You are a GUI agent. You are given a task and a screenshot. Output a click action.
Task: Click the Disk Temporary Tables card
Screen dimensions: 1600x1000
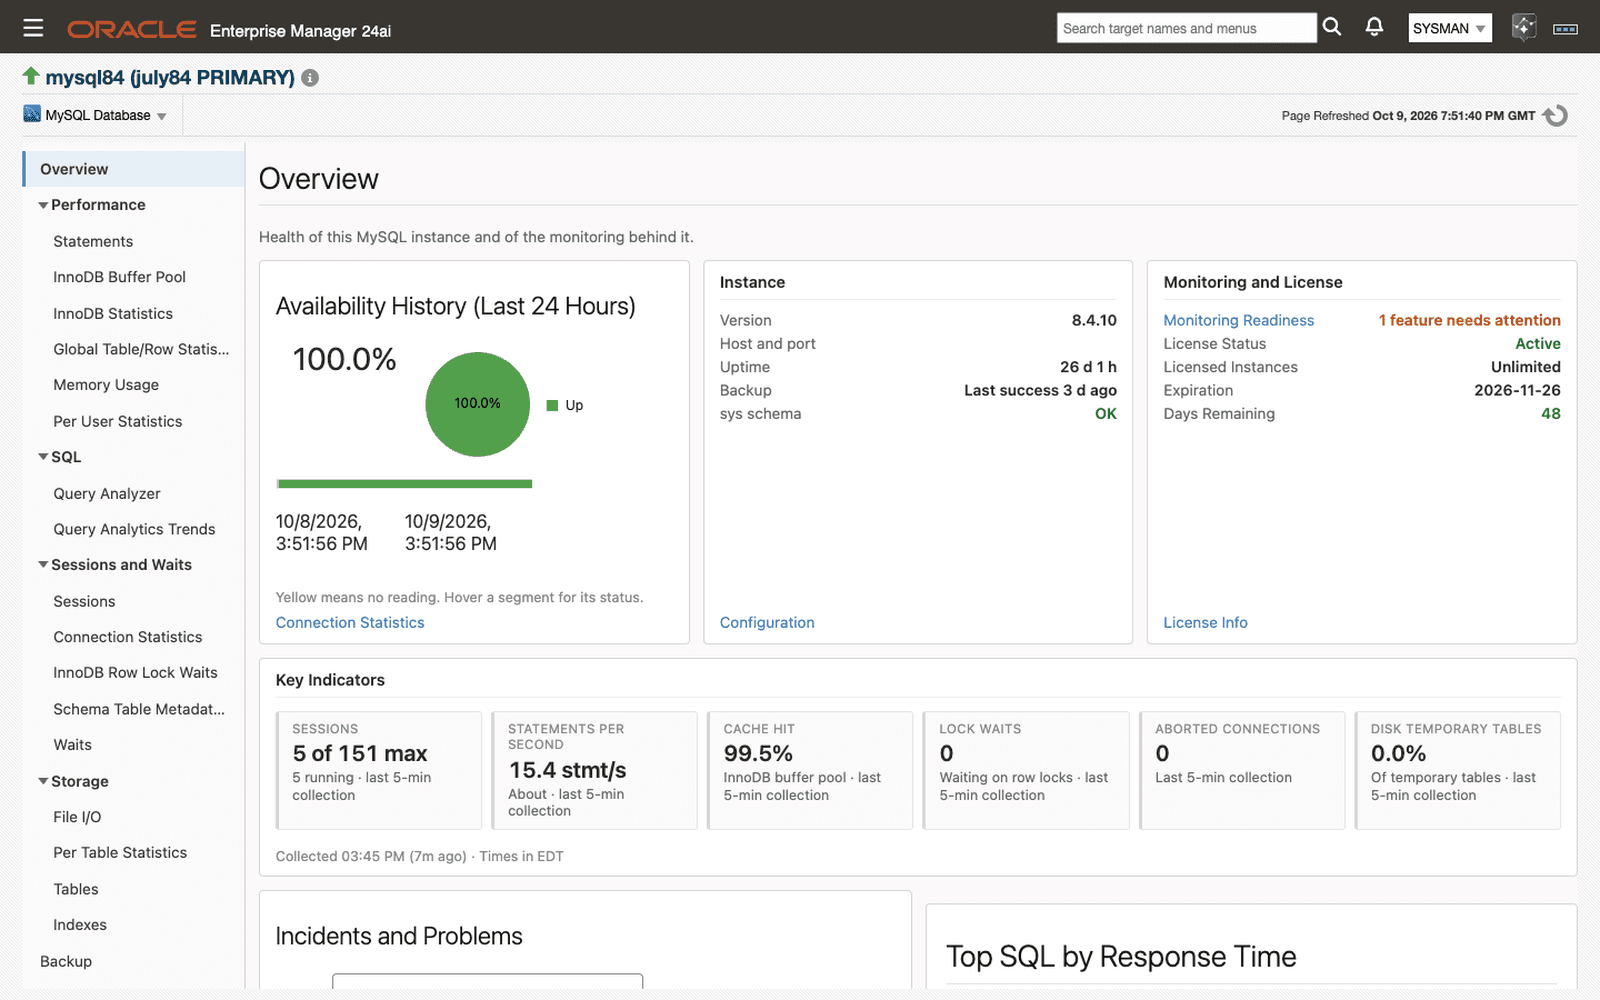(x=1458, y=770)
